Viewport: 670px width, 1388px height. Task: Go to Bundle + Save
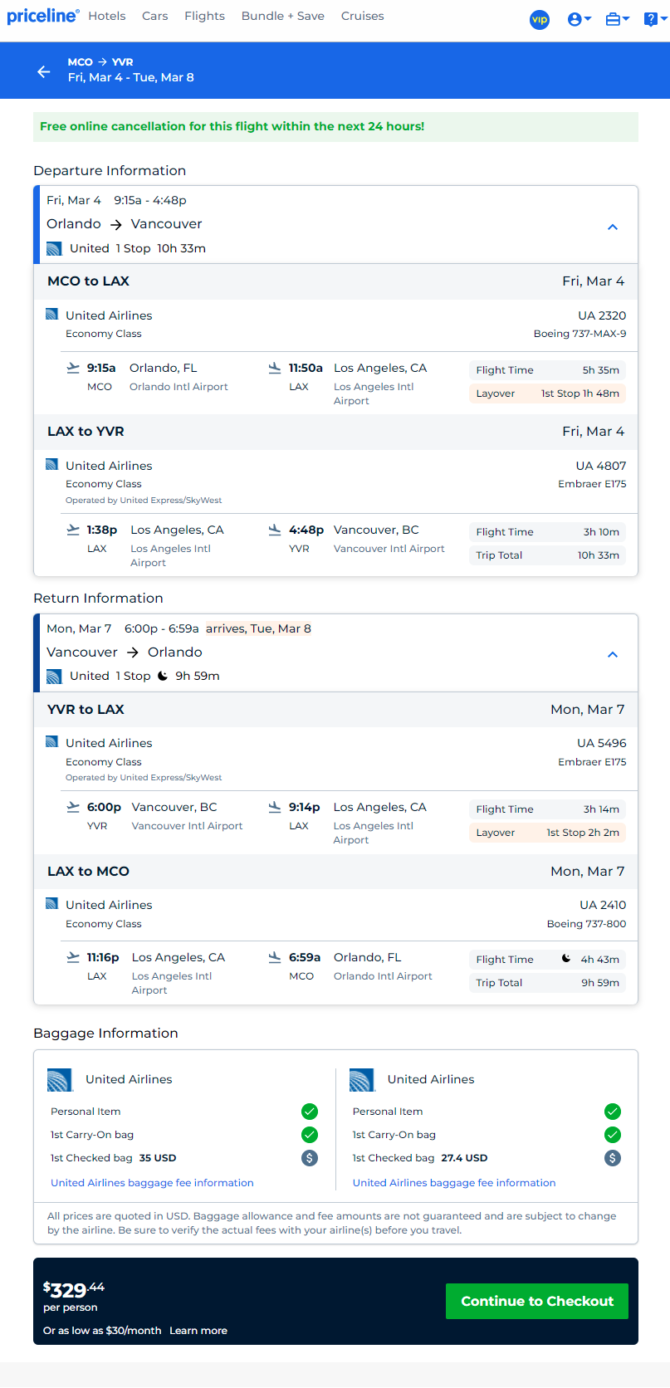tap(283, 16)
